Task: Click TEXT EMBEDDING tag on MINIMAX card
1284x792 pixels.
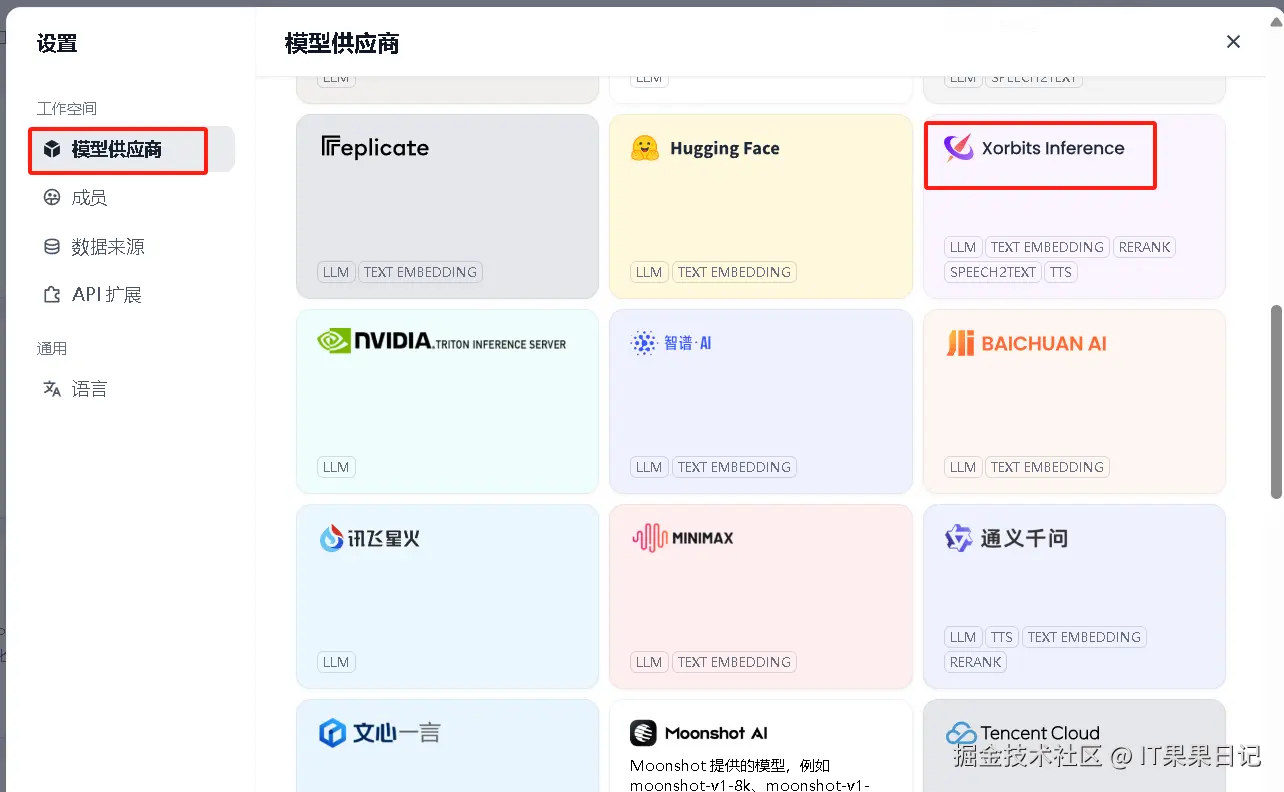Action: (x=734, y=662)
